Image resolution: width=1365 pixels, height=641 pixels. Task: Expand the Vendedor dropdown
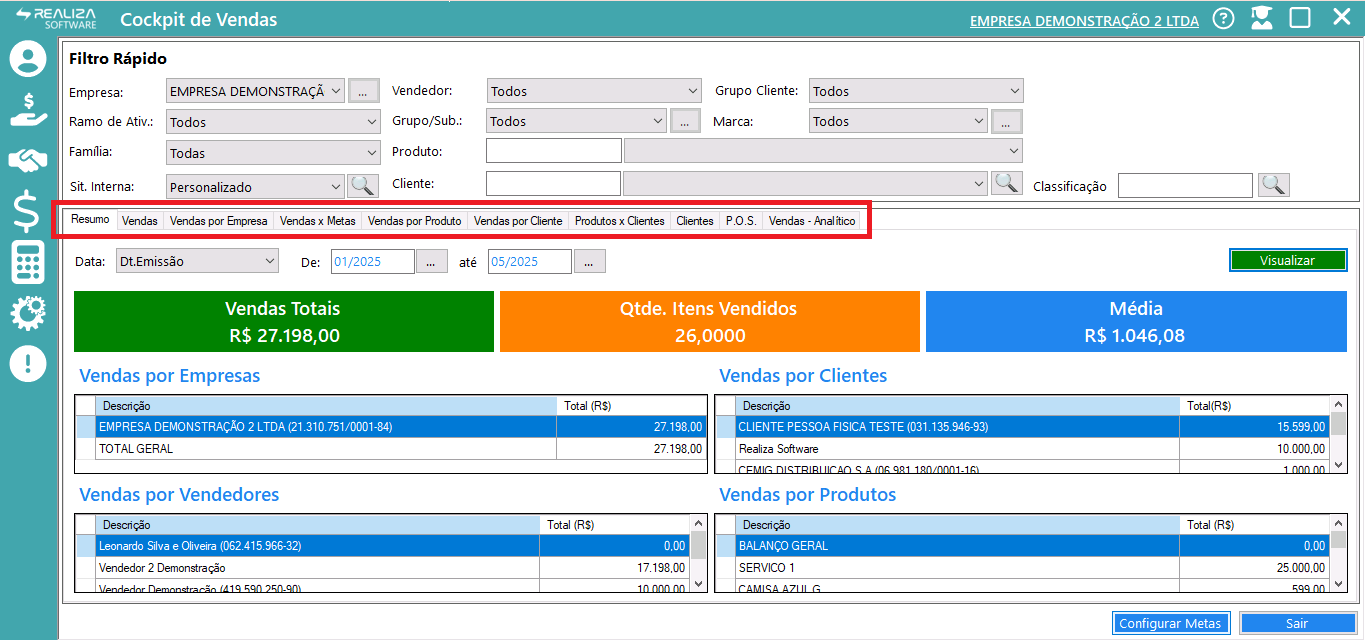tap(594, 91)
